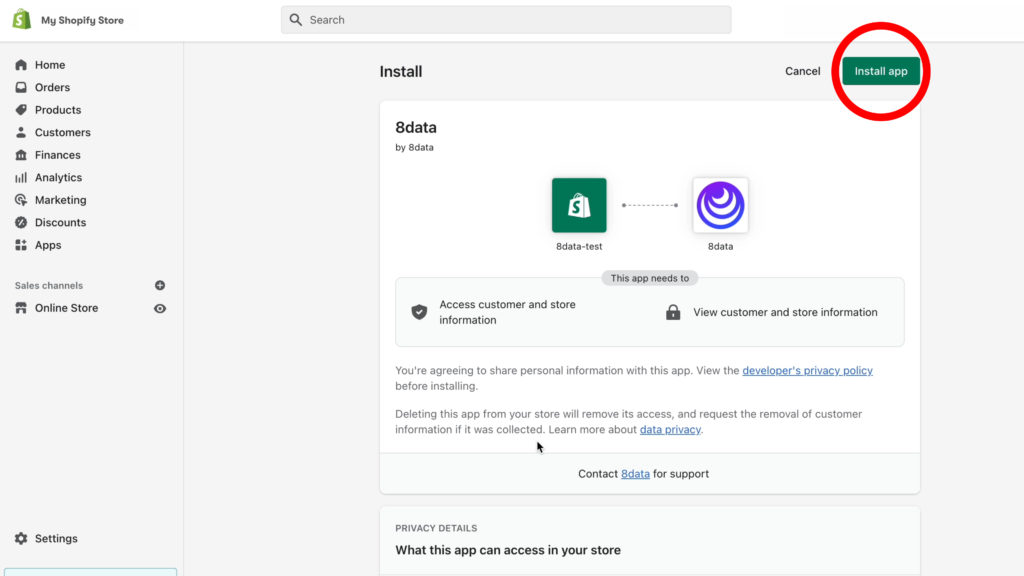This screenshot has width=1024, height=576.
Task: Open the Home section via house icon
Action: (21, 65)
